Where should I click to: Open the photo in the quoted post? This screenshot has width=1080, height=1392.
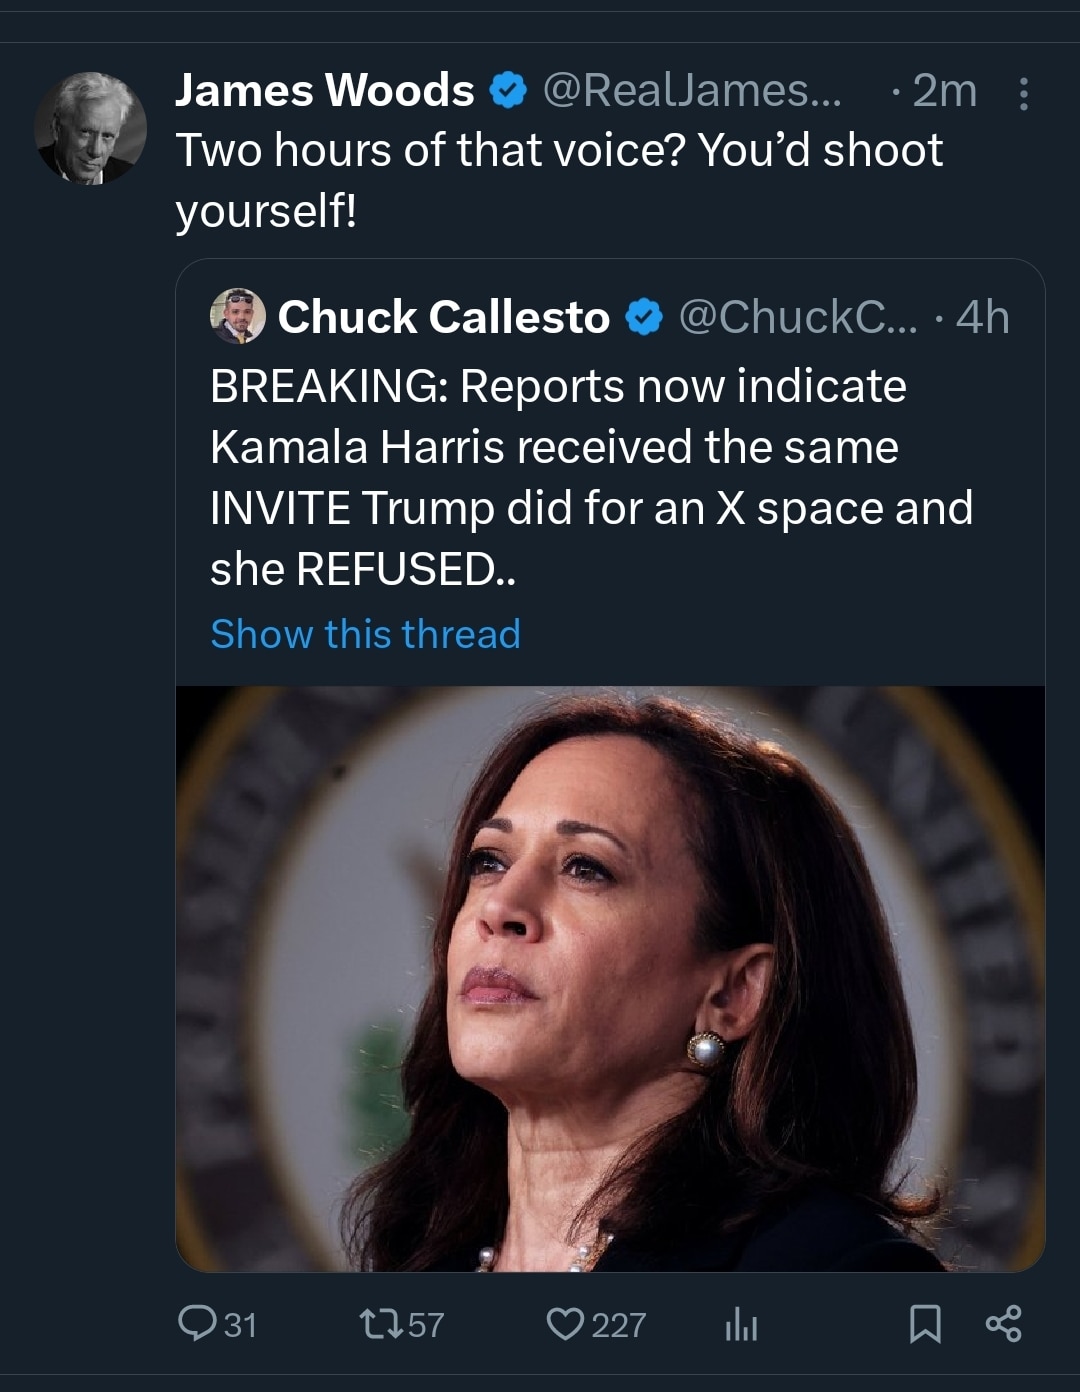coord(610,978)
